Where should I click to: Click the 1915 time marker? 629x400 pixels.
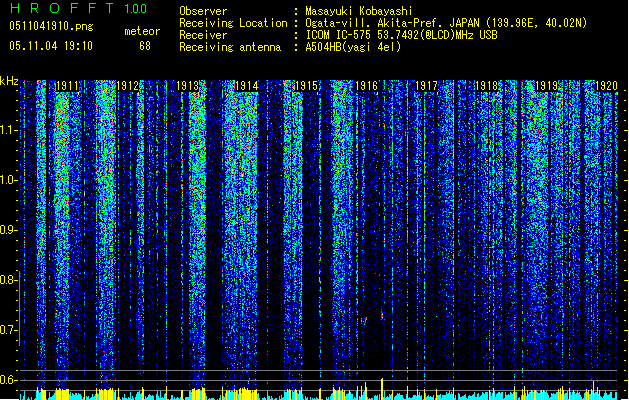(306, 86)
